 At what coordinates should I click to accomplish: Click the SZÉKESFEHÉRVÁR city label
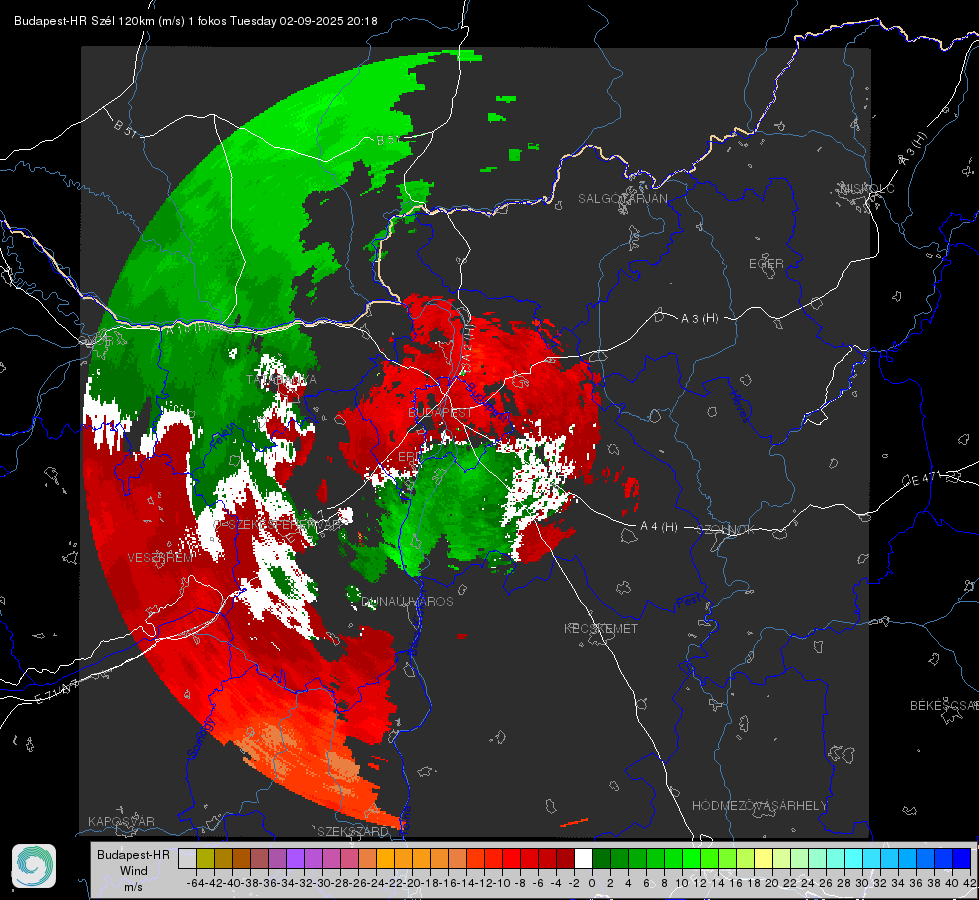click(x=285, y=525)
